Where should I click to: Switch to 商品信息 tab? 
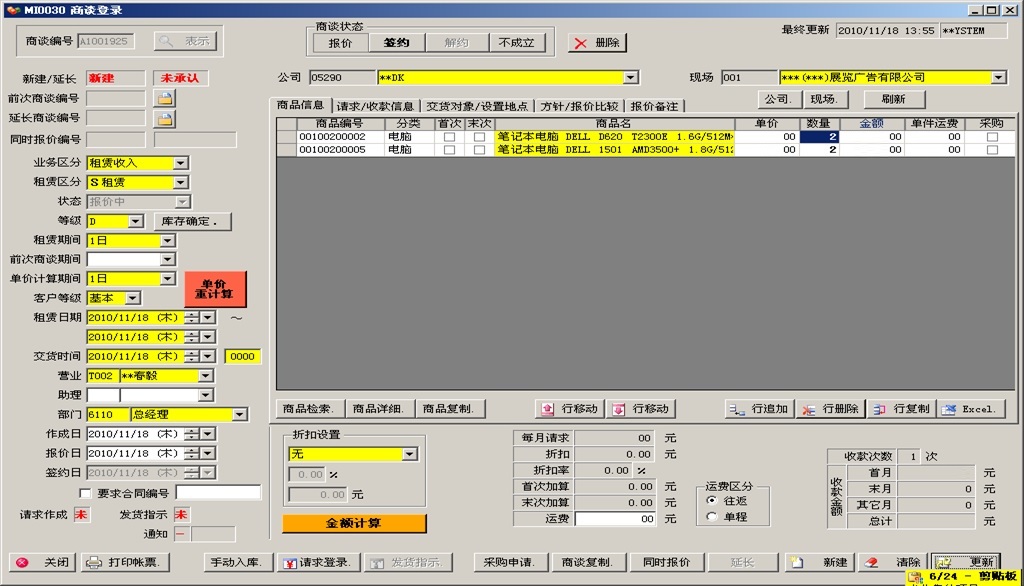coord(300,105)
